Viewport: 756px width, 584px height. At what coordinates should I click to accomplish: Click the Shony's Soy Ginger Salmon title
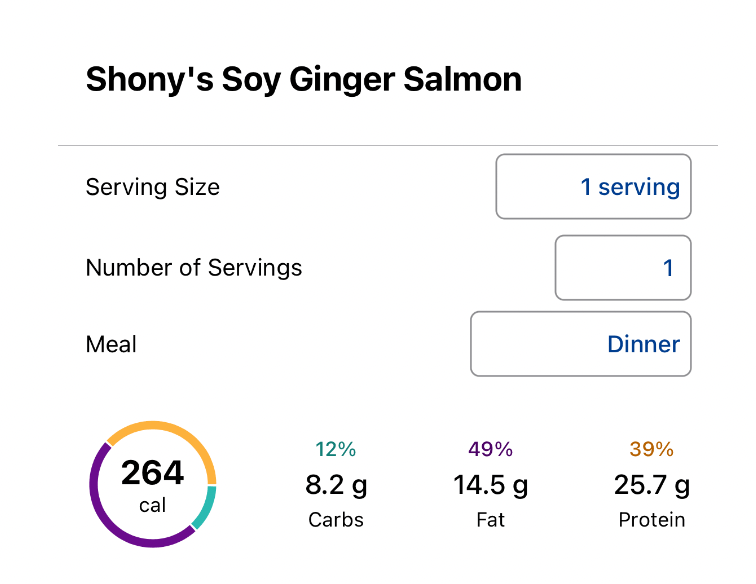point(304,79)
